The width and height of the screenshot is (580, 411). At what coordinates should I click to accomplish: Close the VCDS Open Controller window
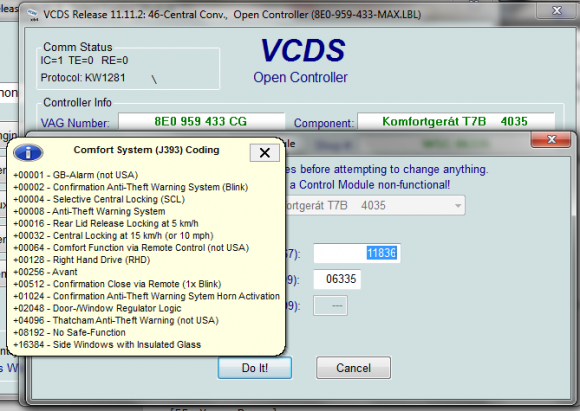click(x=556, y=10)
